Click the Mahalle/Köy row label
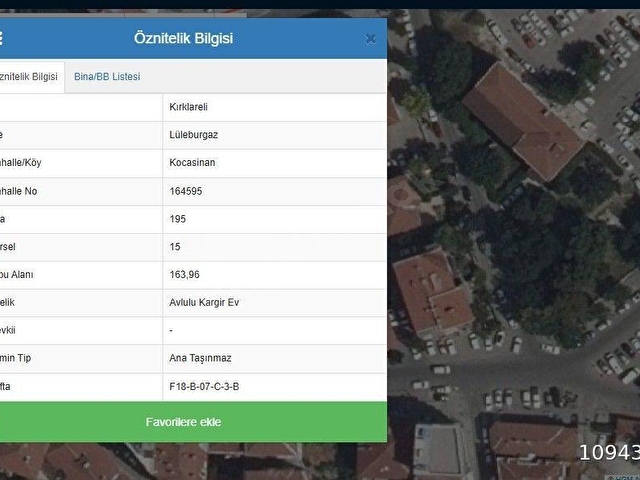This screenshot has width=640, height=480. [20, 162]
